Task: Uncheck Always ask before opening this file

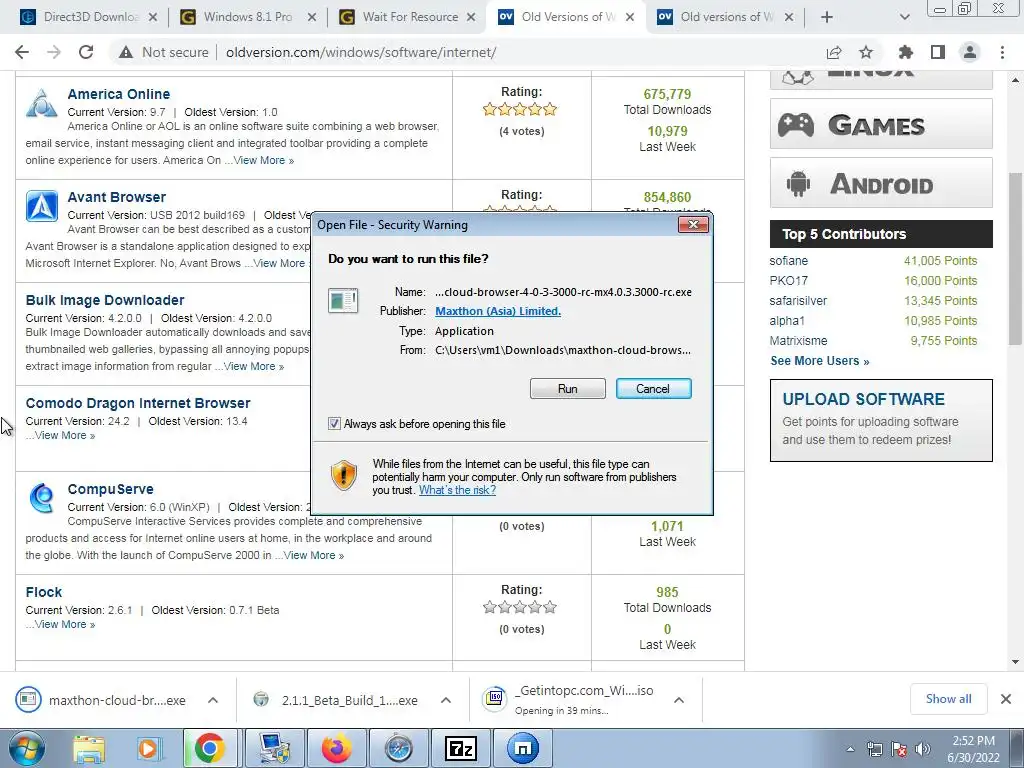Action: pyautogui.click(x=334, y=424)
